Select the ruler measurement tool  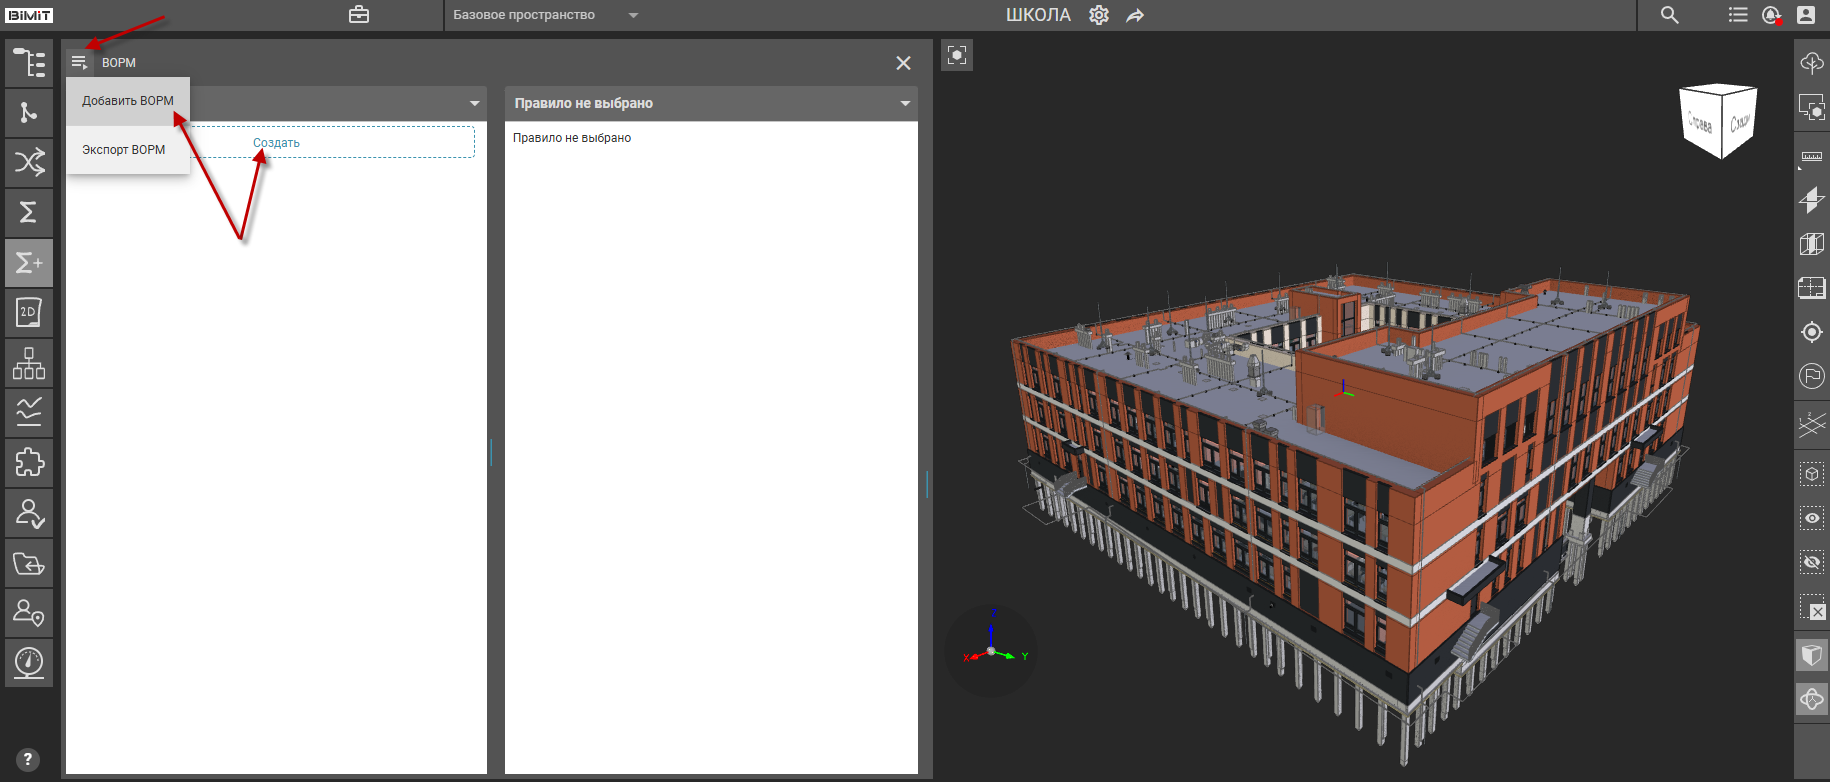pos(1811,156)
